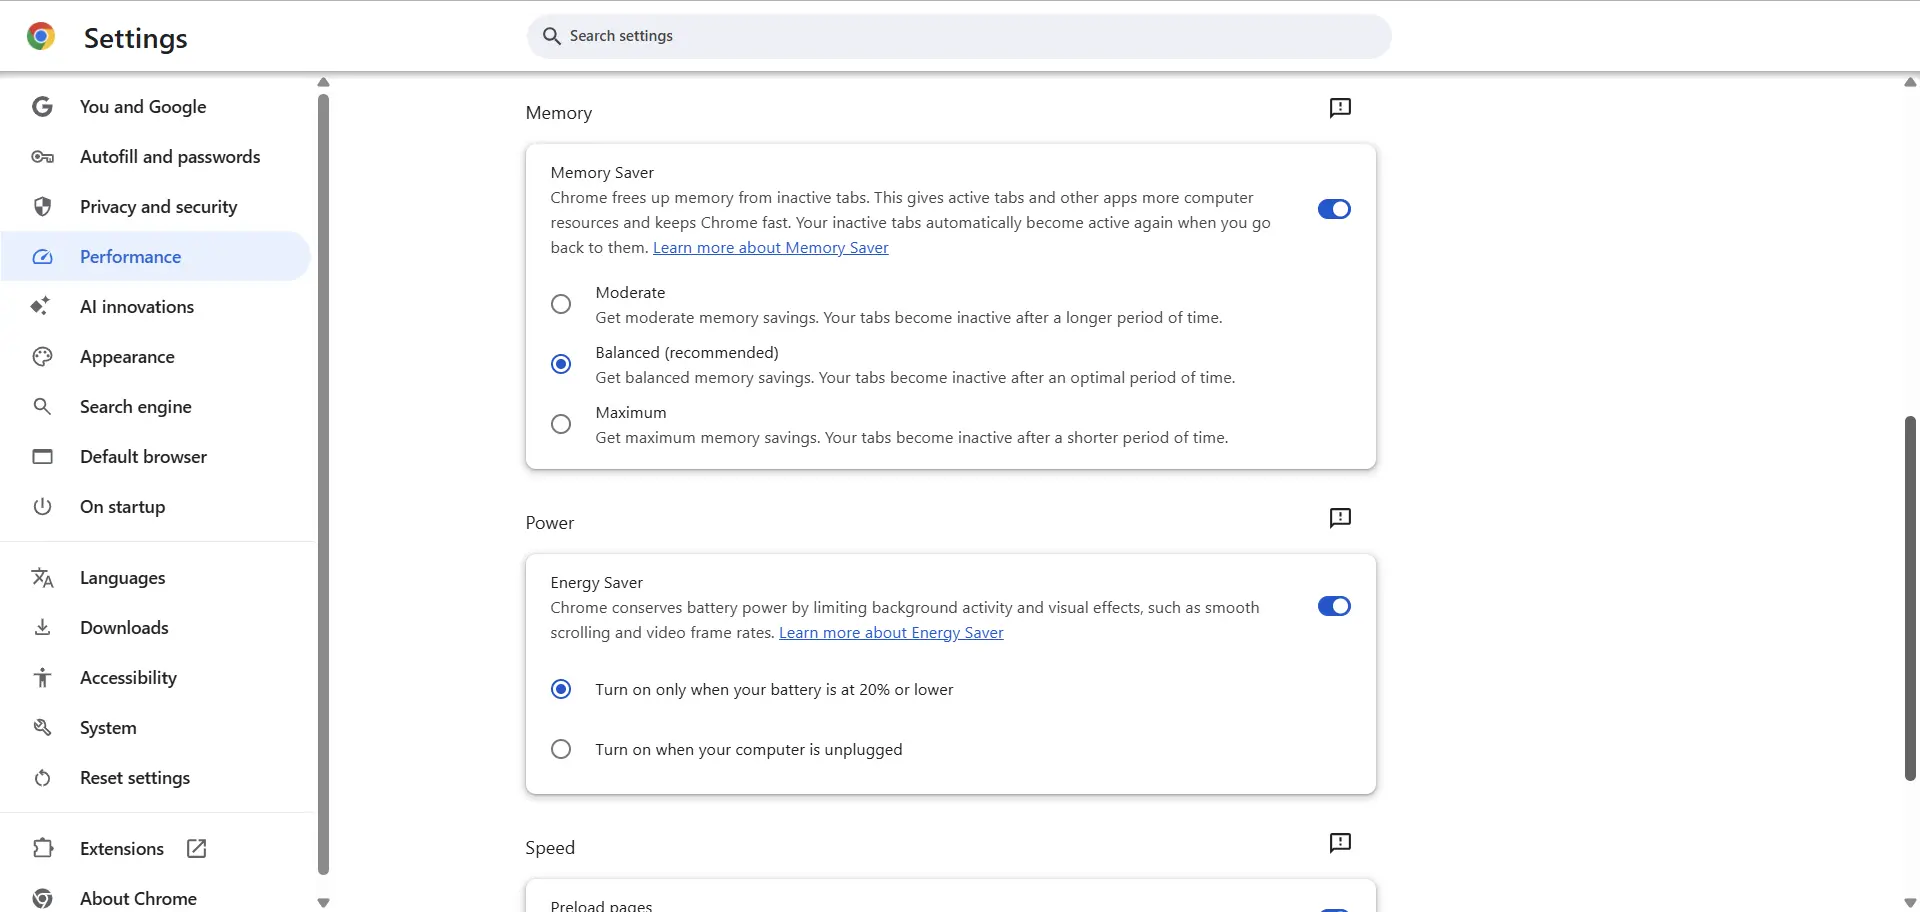1920x912 pixels.
Task: Focus the Search settings field
Action: coord(959,36)
